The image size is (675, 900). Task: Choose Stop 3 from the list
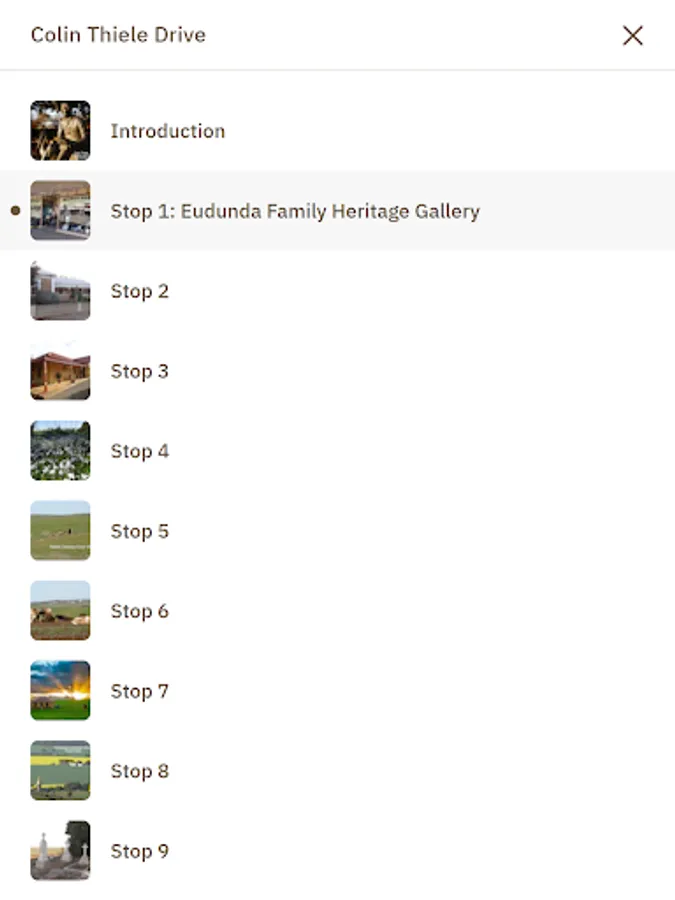139,371
